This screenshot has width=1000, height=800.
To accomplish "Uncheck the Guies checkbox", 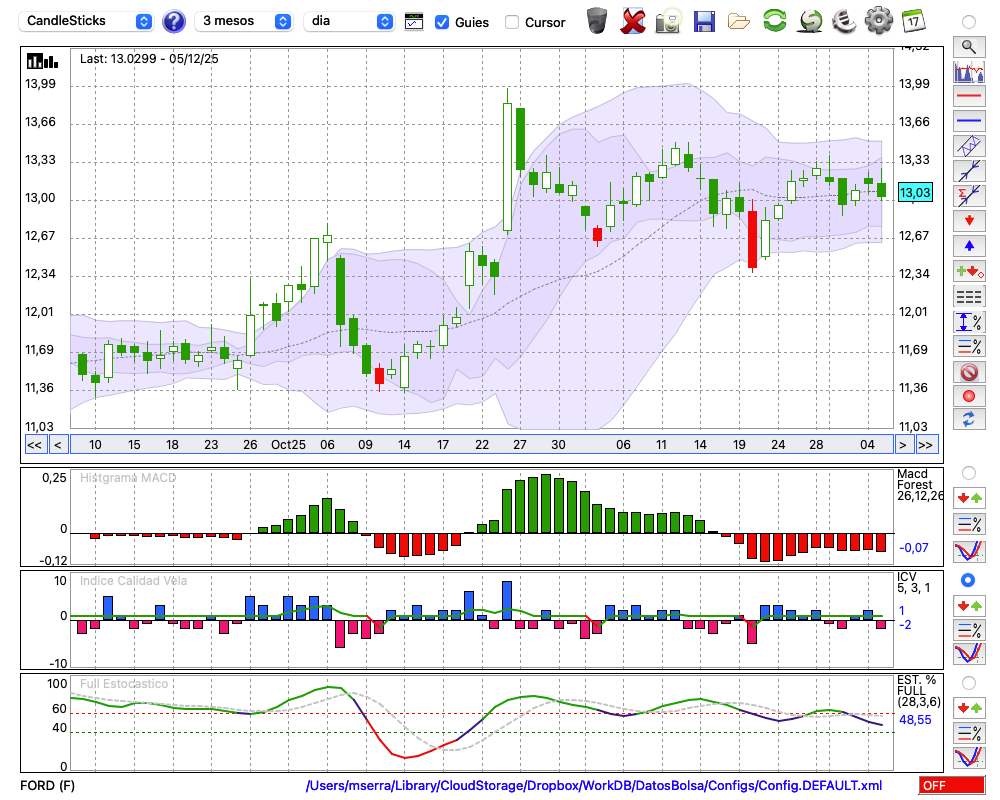I will click(442, 21).
